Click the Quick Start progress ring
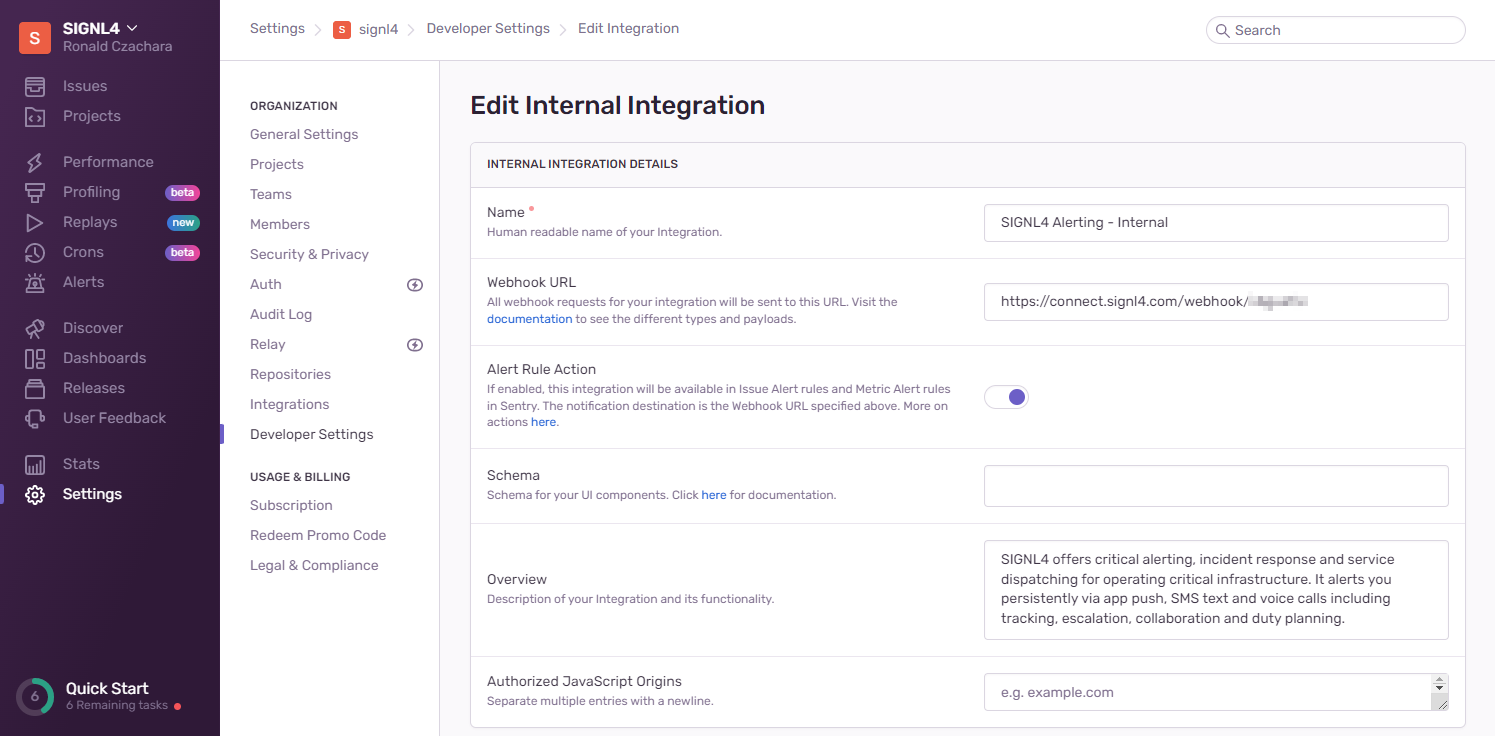Viewport: 1495px width, 736px height. point(35,697)
